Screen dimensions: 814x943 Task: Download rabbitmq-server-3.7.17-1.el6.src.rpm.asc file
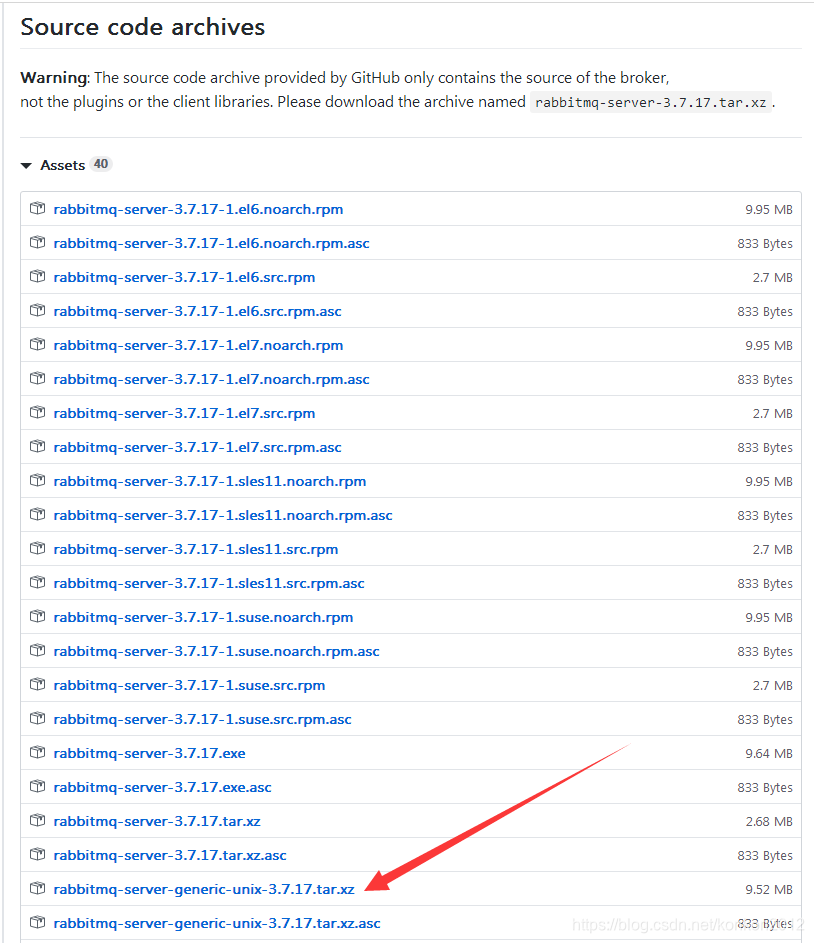pos(197,312)
